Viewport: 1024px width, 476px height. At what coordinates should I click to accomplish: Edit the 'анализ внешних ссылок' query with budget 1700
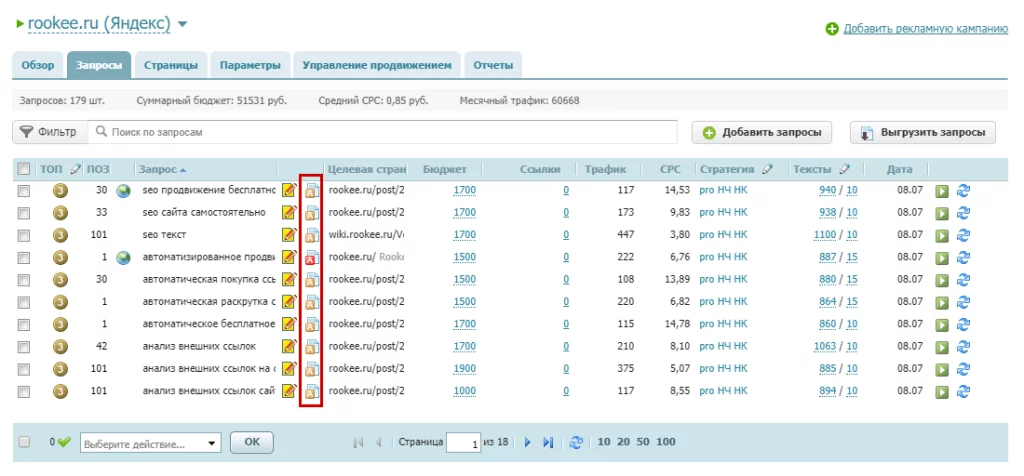tap(289, 346)
